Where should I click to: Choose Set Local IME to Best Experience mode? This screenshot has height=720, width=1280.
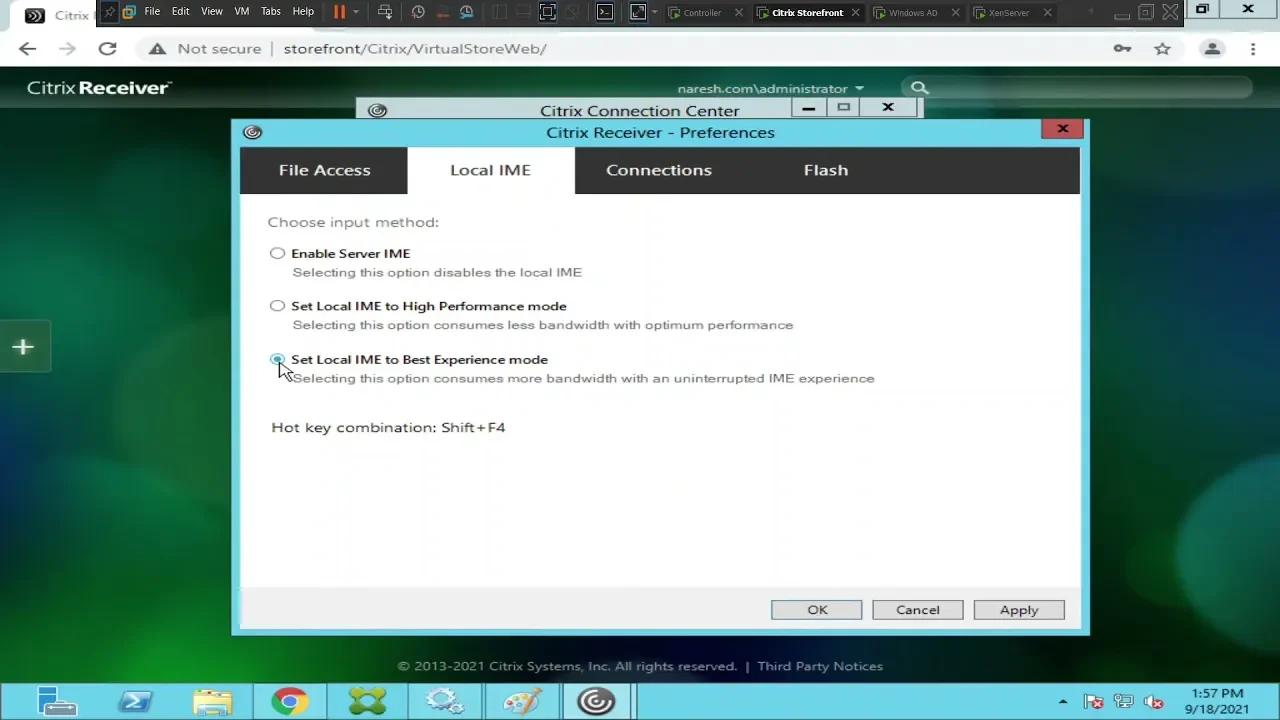277,359
